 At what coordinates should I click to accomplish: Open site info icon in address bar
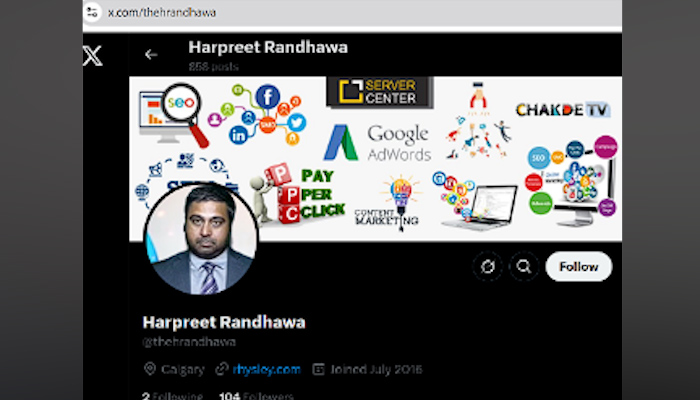pyautogui.click(x=92, y=12)
